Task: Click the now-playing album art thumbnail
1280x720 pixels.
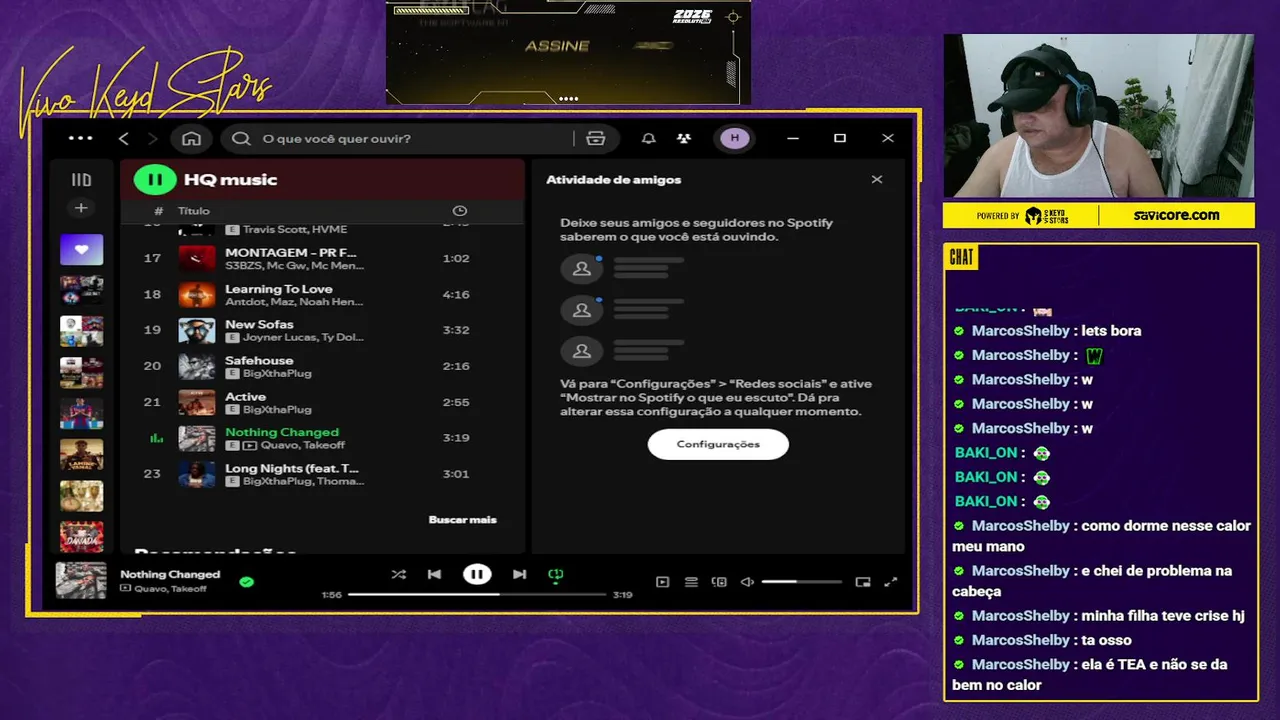Action: click(x=81, y=580)
